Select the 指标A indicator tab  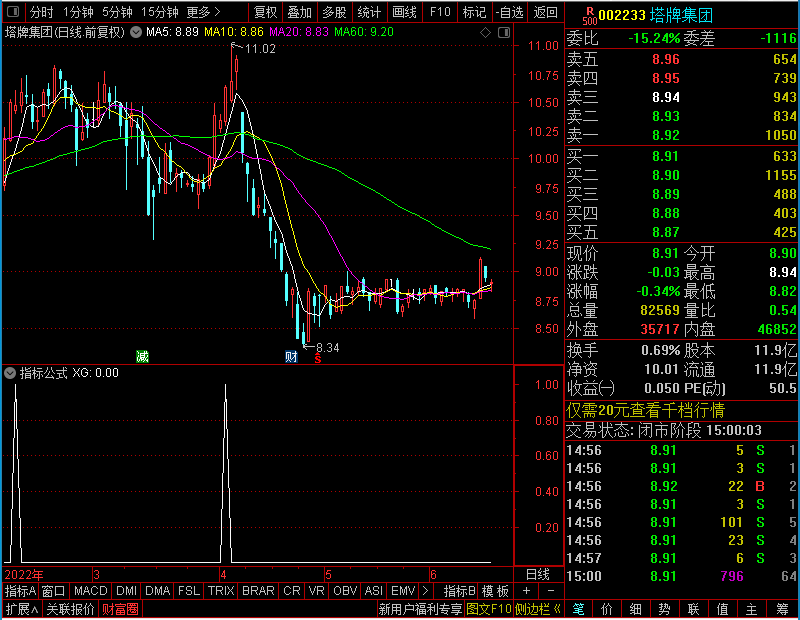point(20,591)
